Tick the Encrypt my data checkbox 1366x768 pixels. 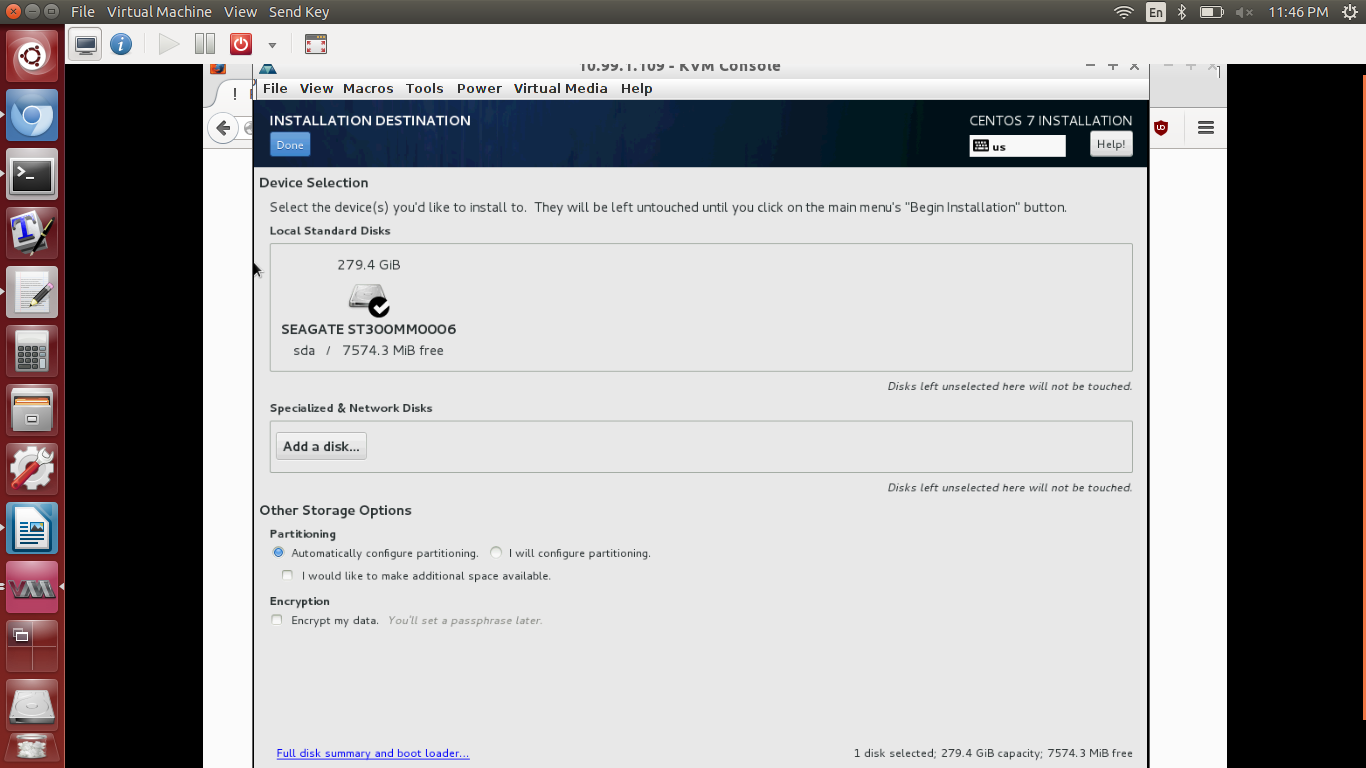pyautogui.click(x=277, y=620)
